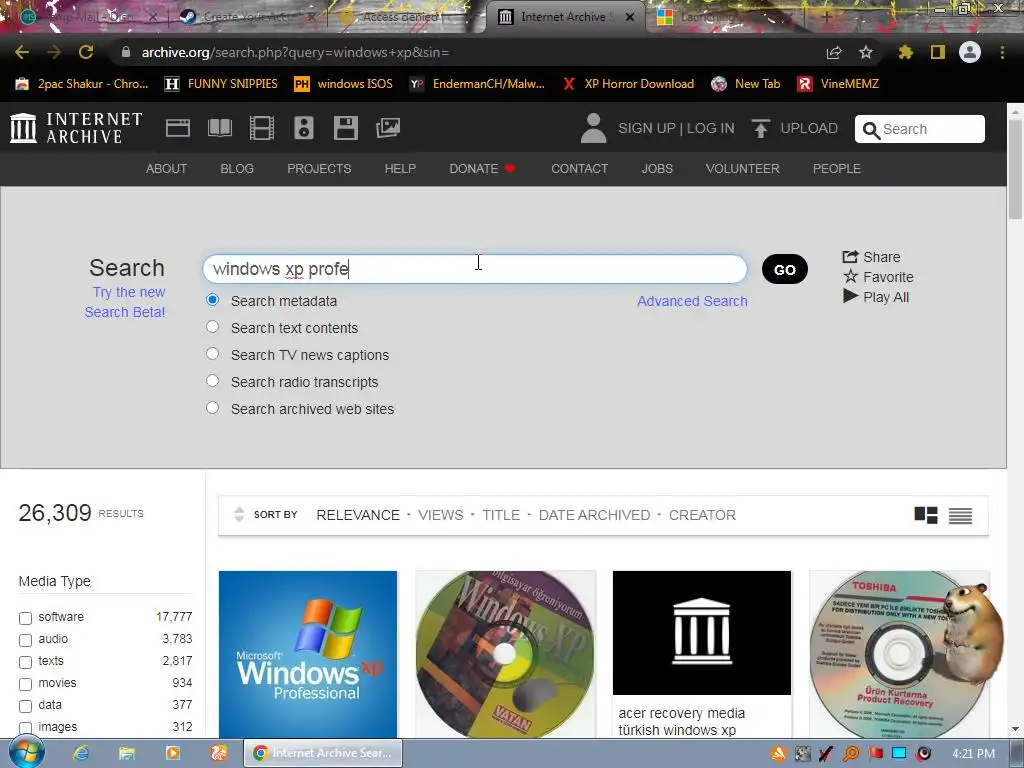Image resolution: width=1024 pixels, height=768 pixels.
Task: Open Windows Explorer folder on taskbar
Action: [127, 753]
